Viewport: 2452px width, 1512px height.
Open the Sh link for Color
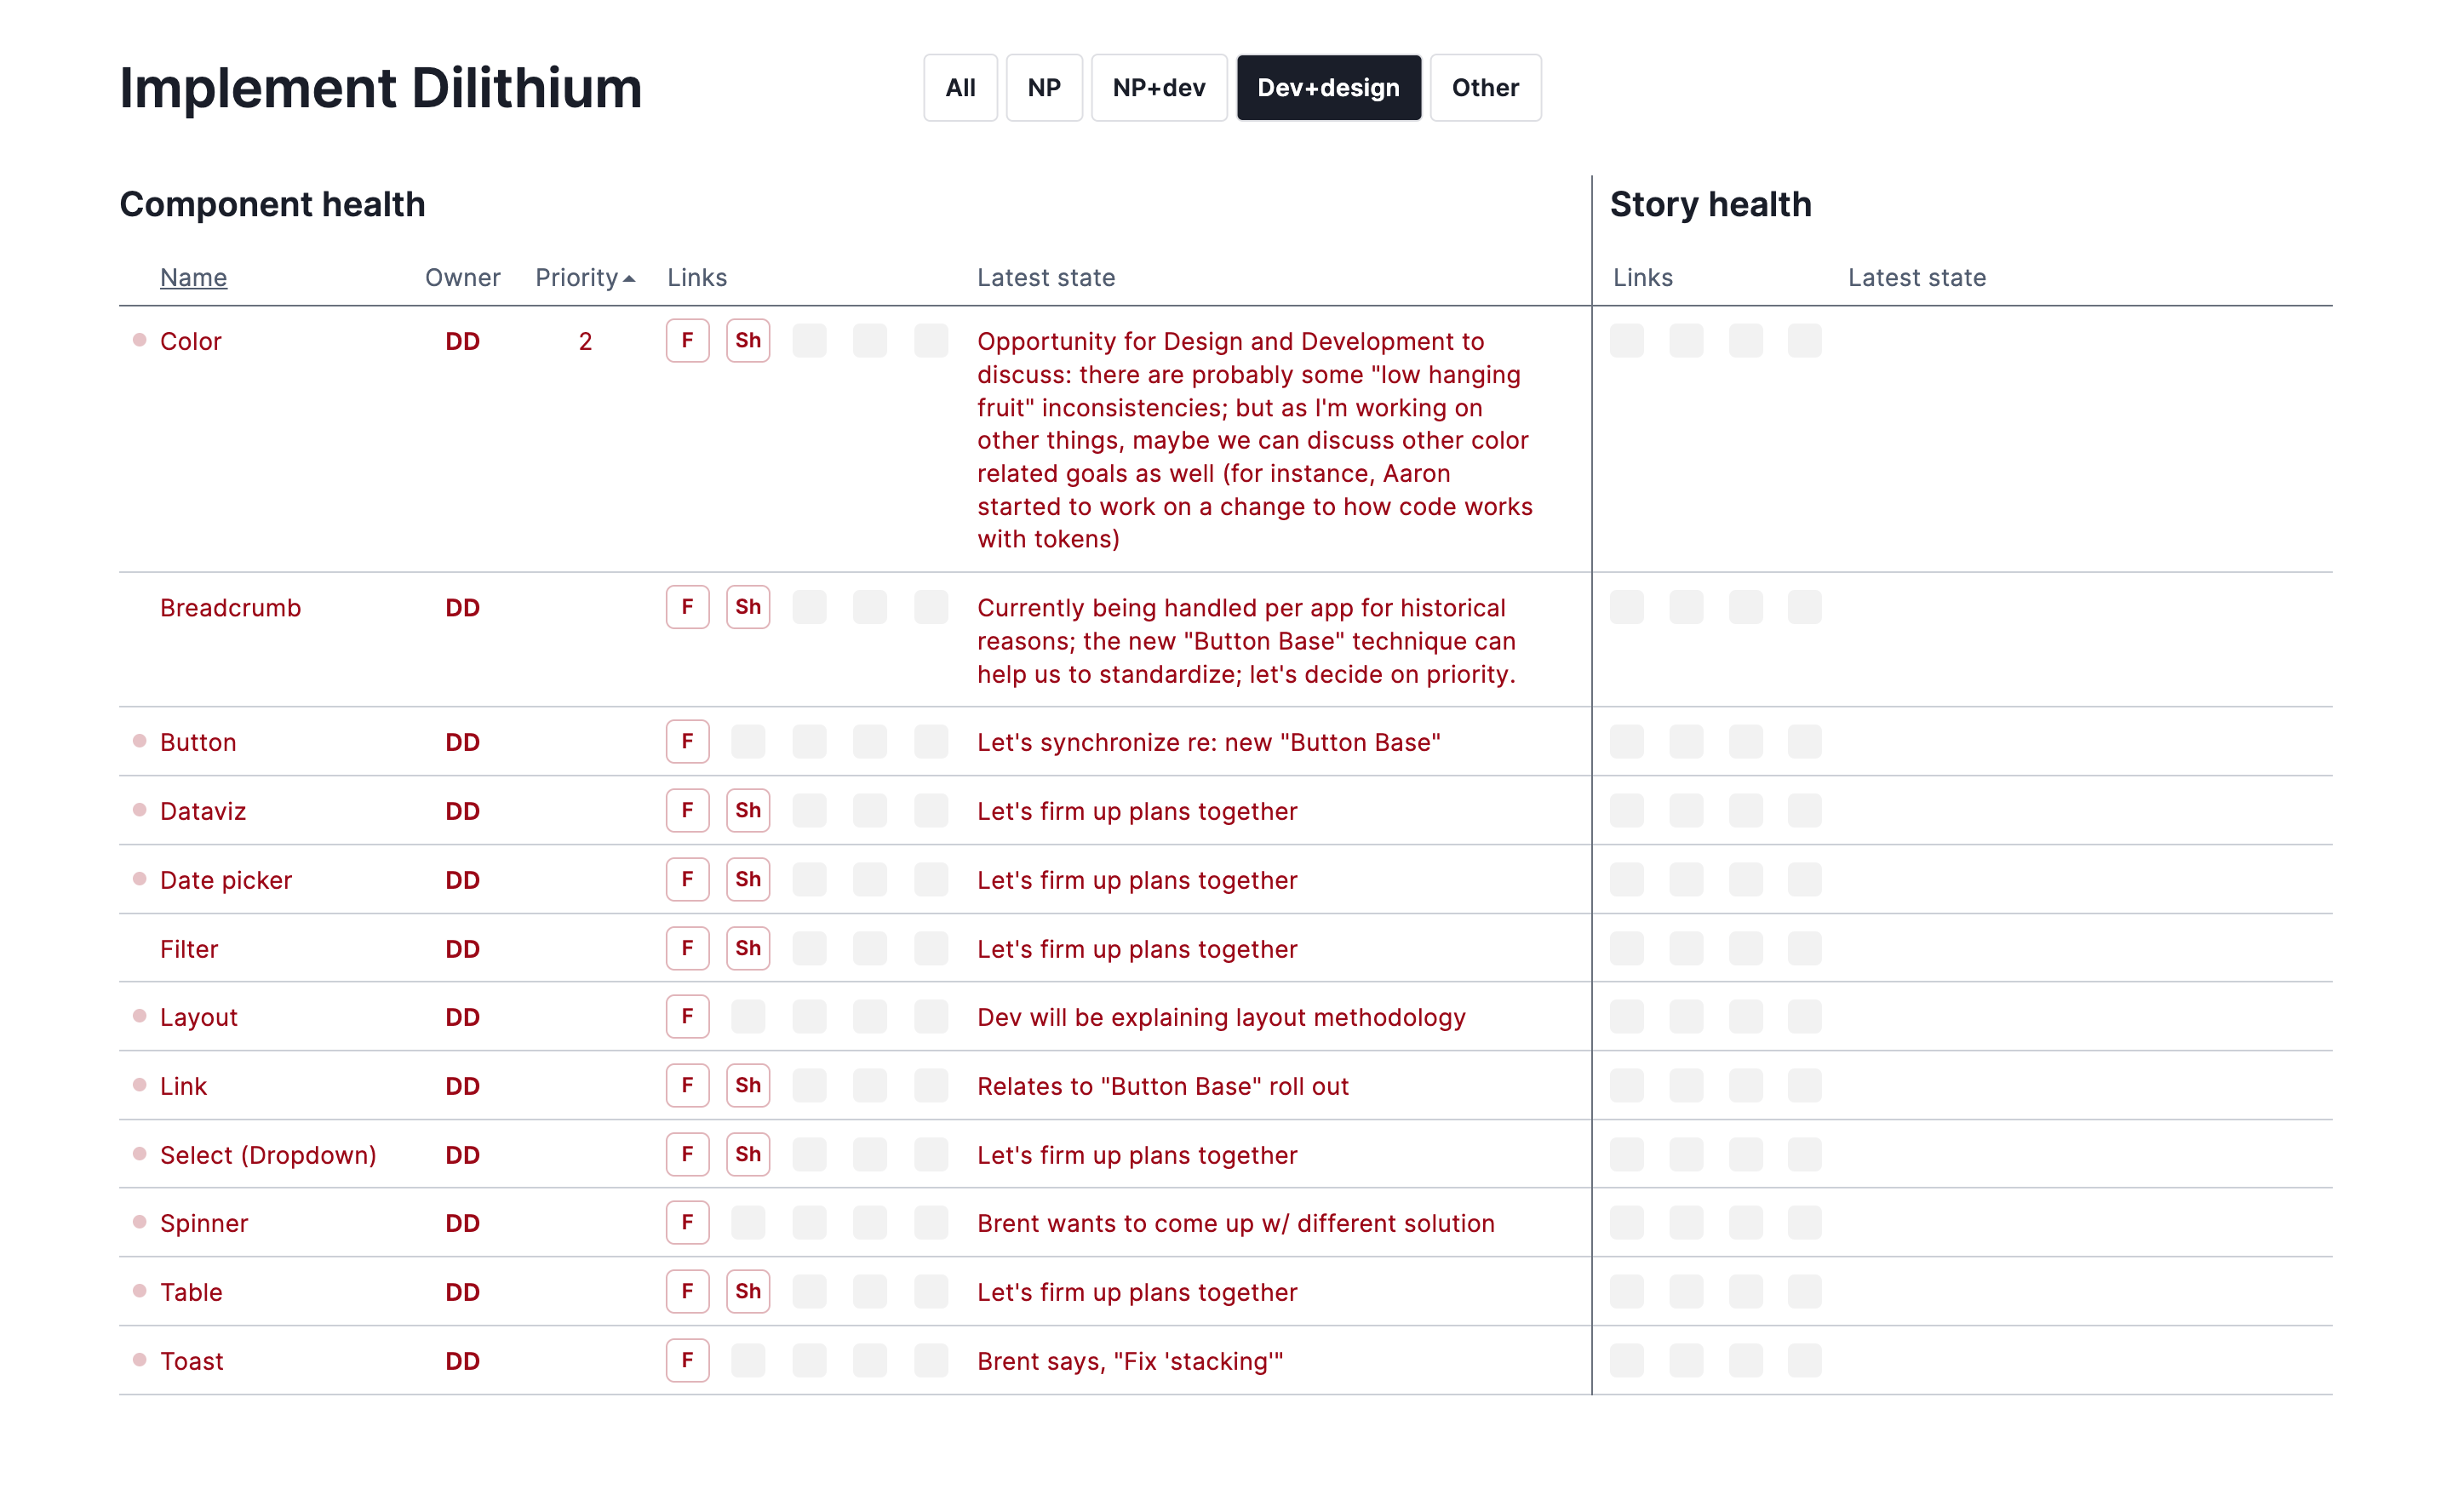pyautogui.click(x=748, y=341)
